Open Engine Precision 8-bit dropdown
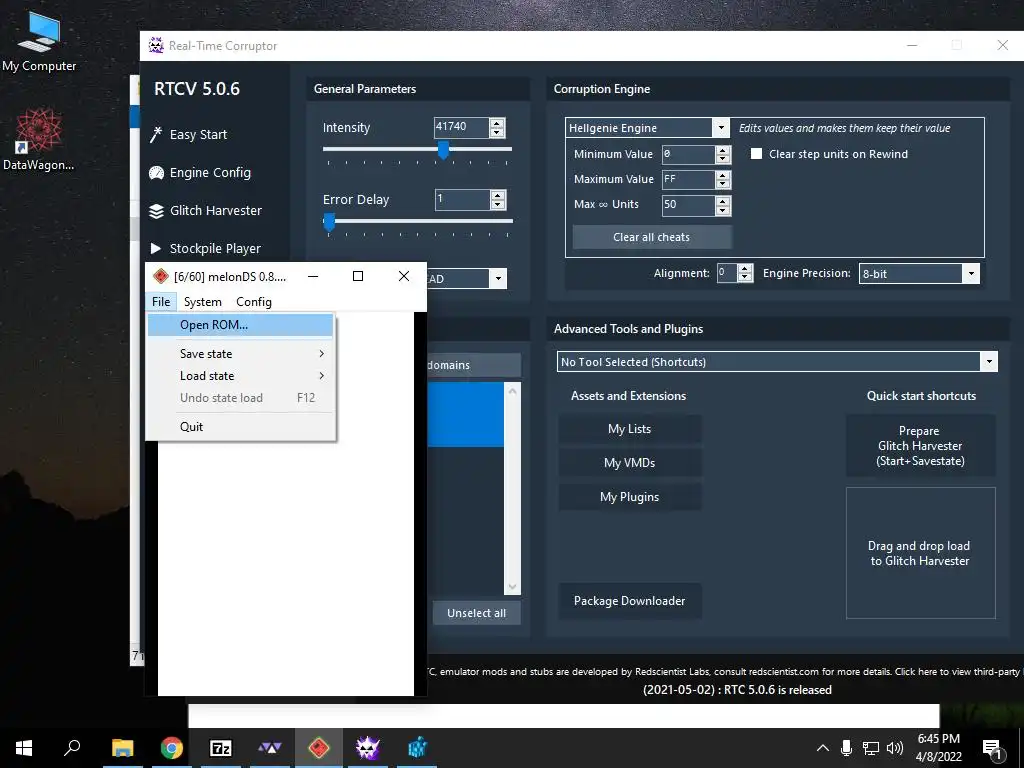Image resolution: width=1024 pixels, height=768 pixels. point(971,274)
